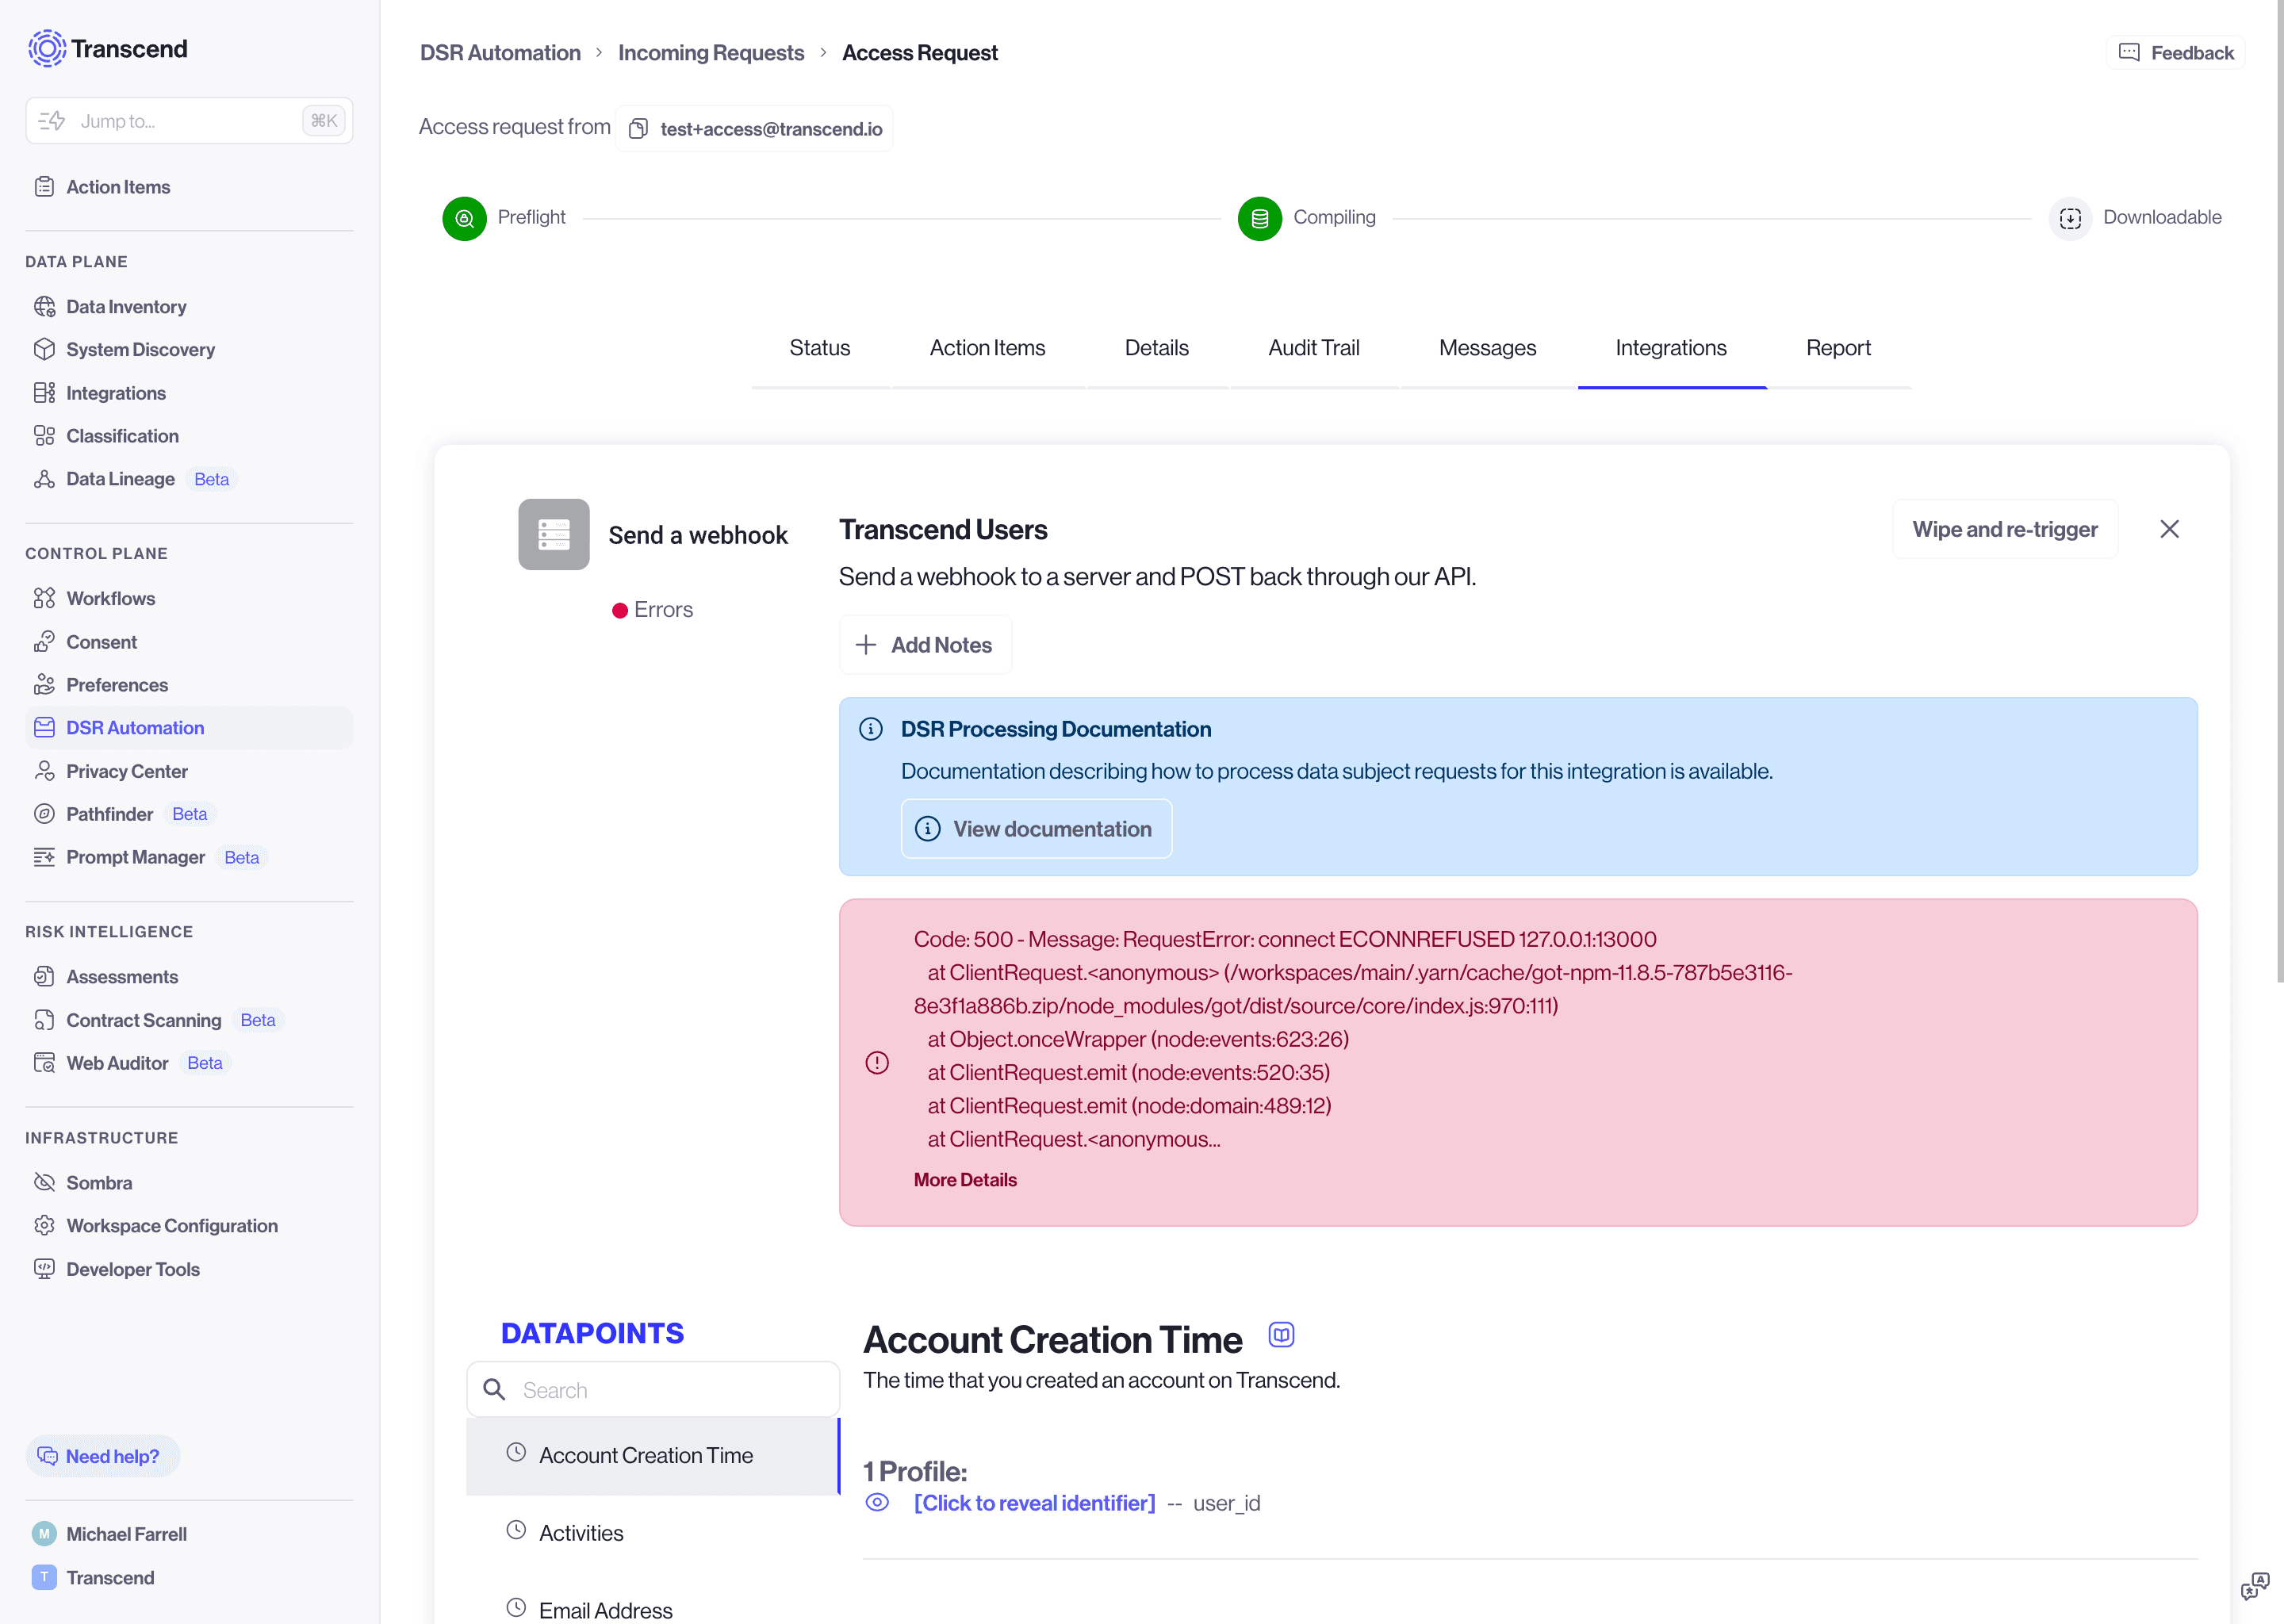Click Wipe and re-trigger
Screen dimensions: 2284x1624
(x=2005, y=529)
